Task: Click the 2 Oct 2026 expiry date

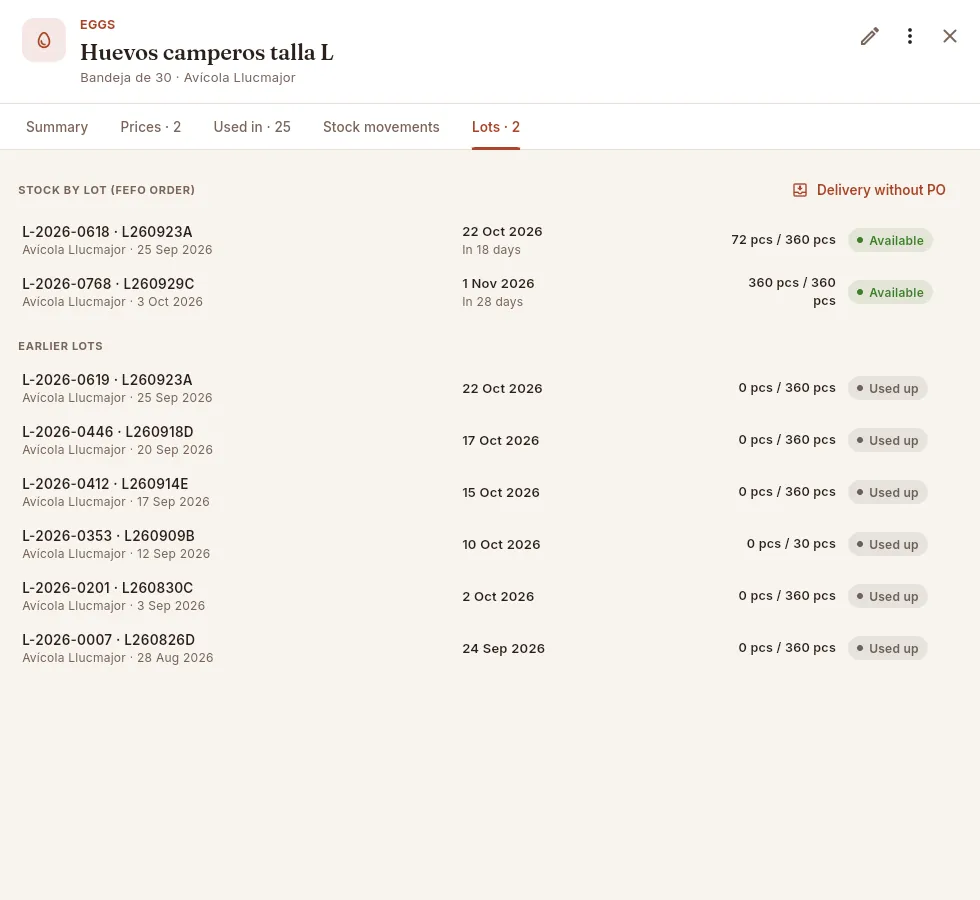Action: click(498, 596)
